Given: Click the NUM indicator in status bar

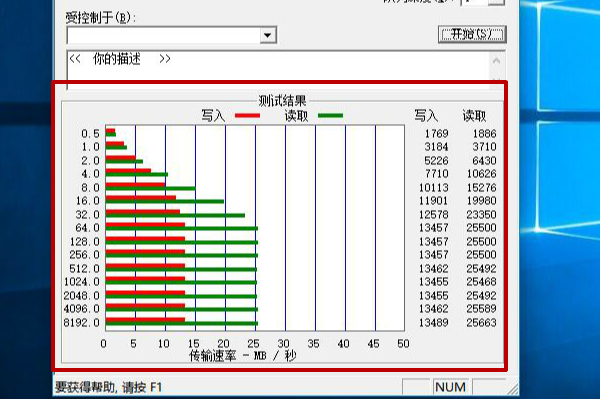Looking at the screenshot, I should click(x=450, y=387).
